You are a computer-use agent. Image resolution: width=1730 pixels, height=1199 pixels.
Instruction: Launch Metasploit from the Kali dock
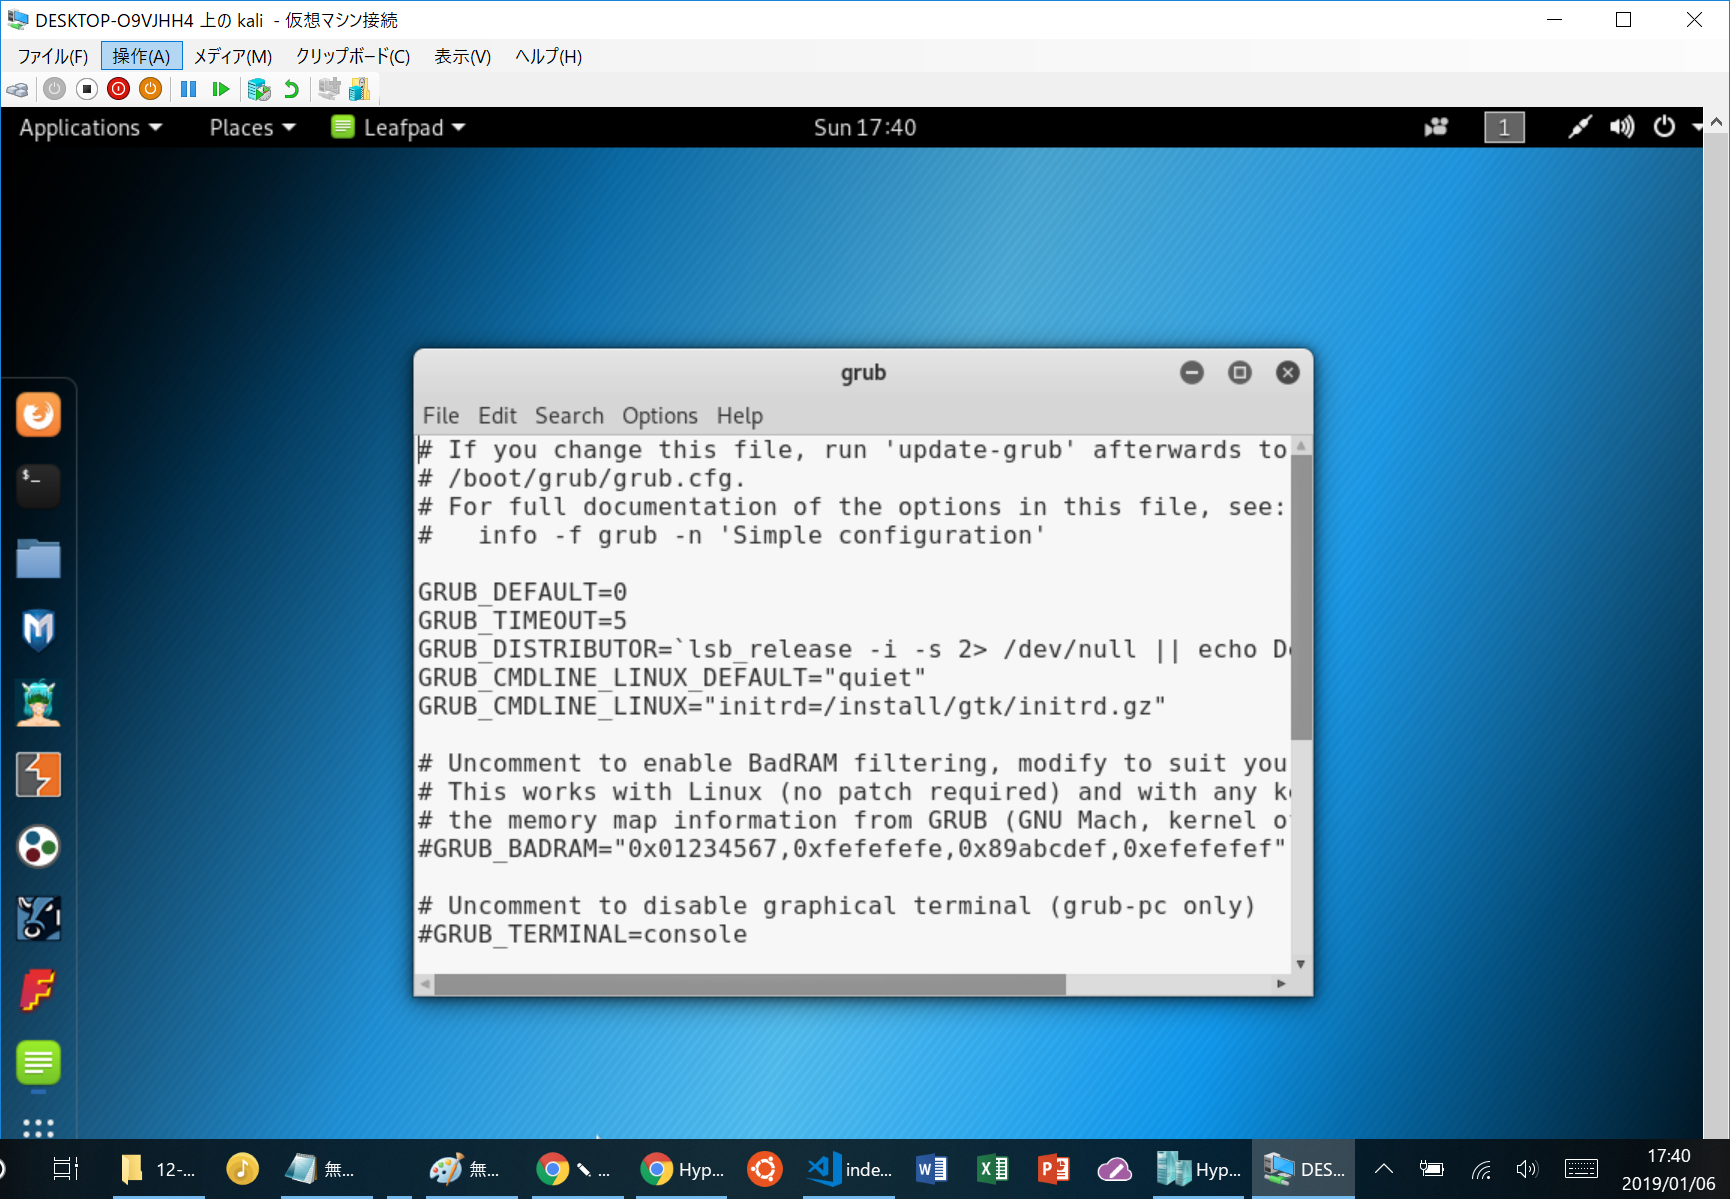coord(38,630)
